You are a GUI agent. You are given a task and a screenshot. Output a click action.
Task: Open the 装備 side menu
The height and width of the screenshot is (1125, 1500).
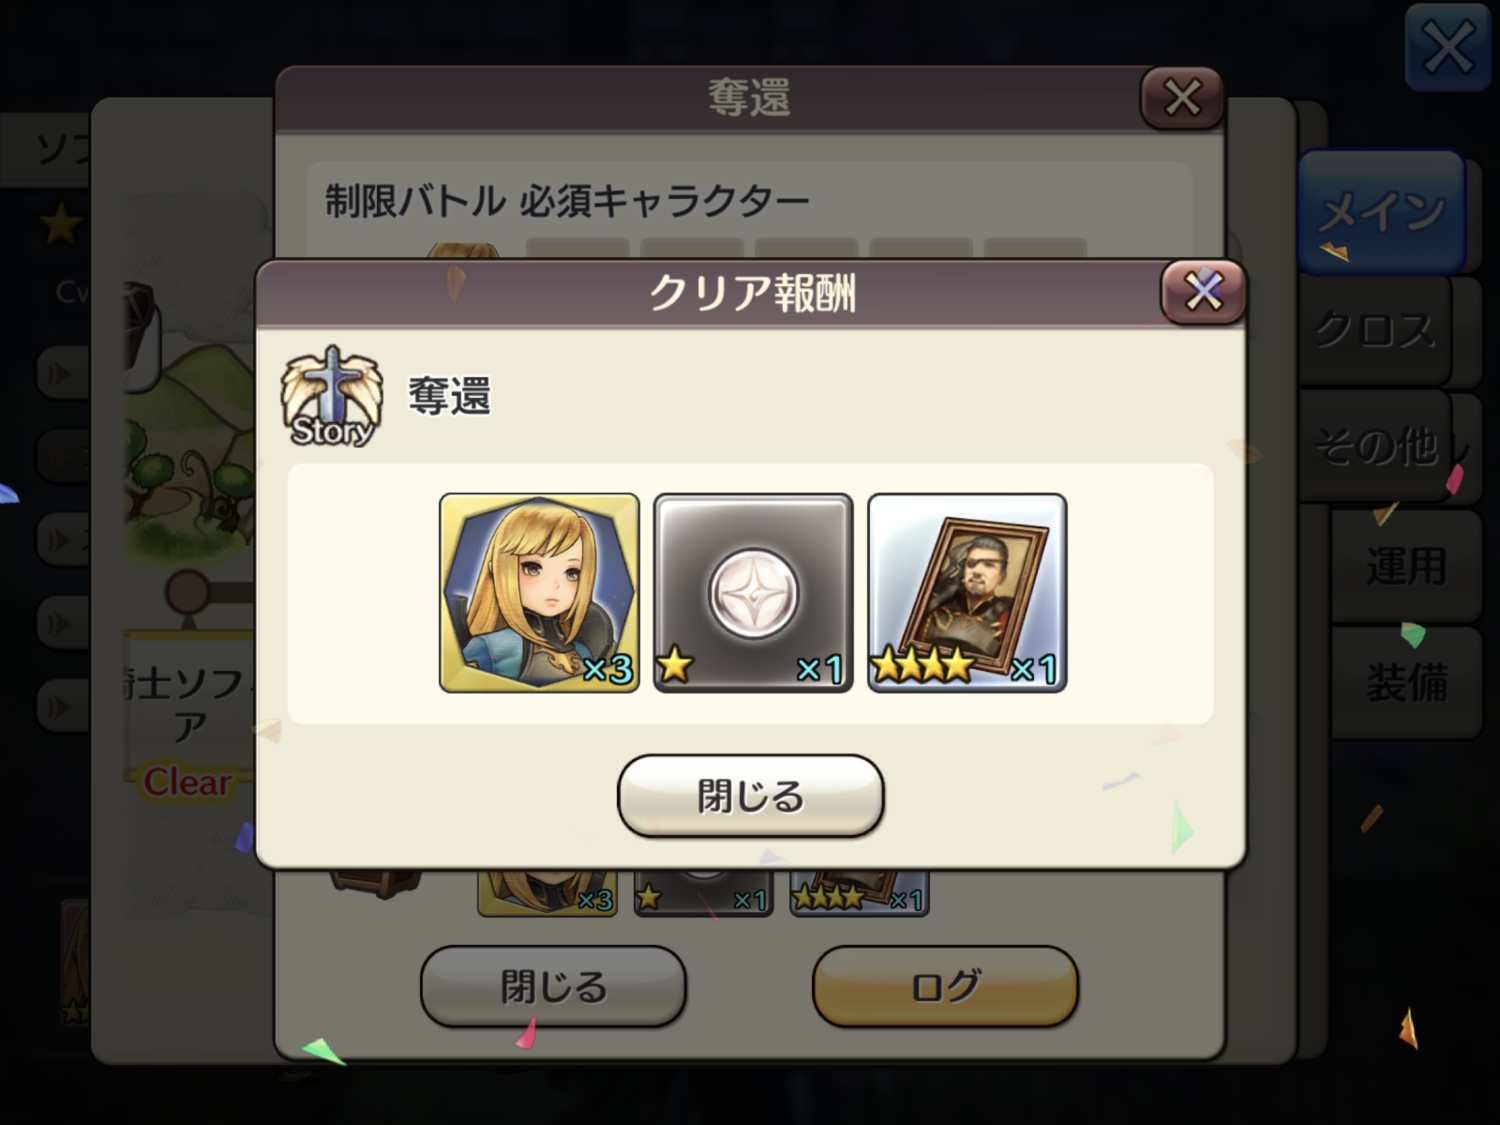(1406, 683)
